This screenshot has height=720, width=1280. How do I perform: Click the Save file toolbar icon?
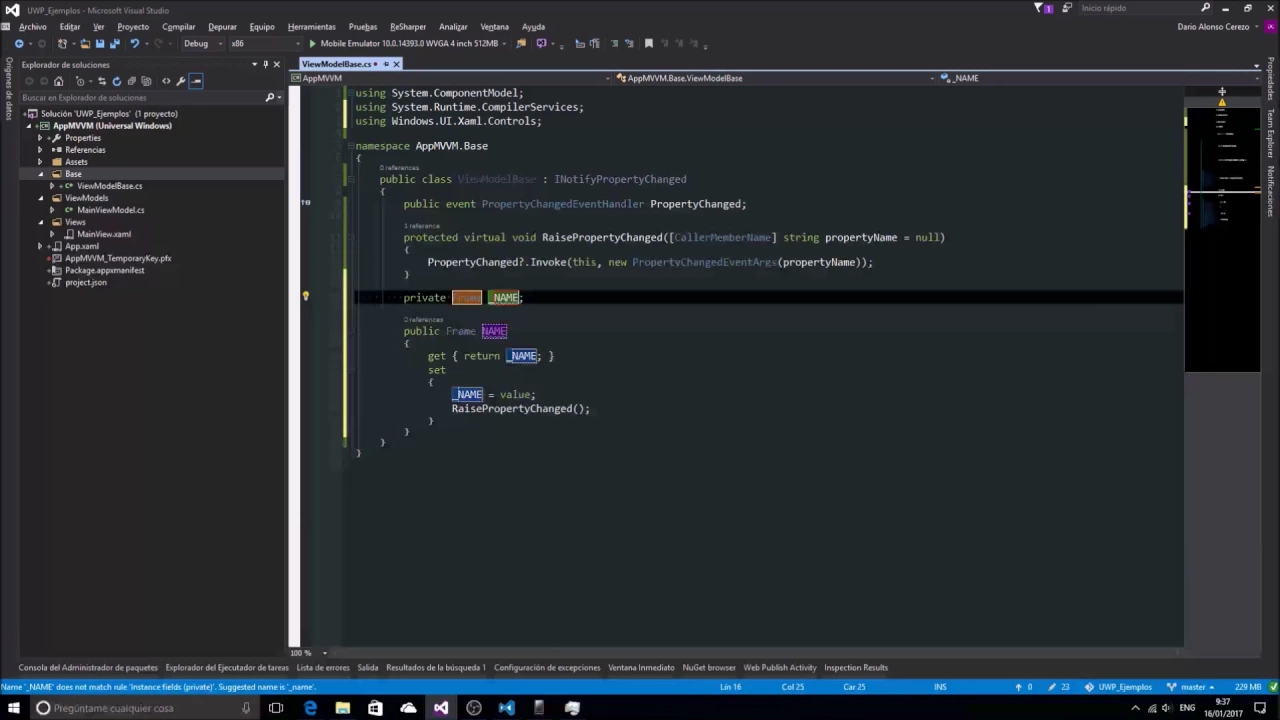[x=99, y=44]
